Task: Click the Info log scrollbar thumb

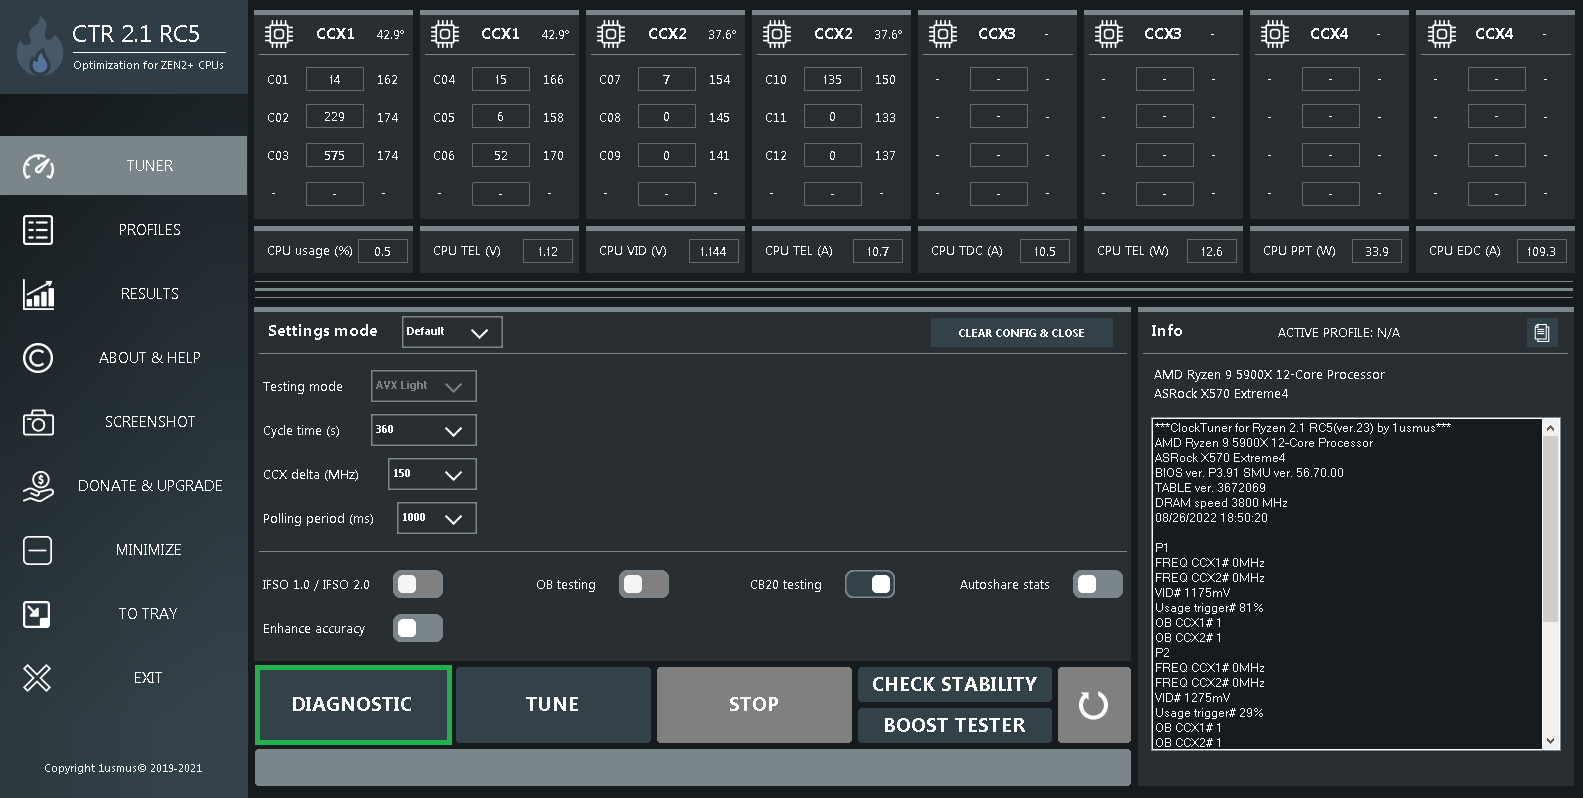Action: tap(1550, 528)
